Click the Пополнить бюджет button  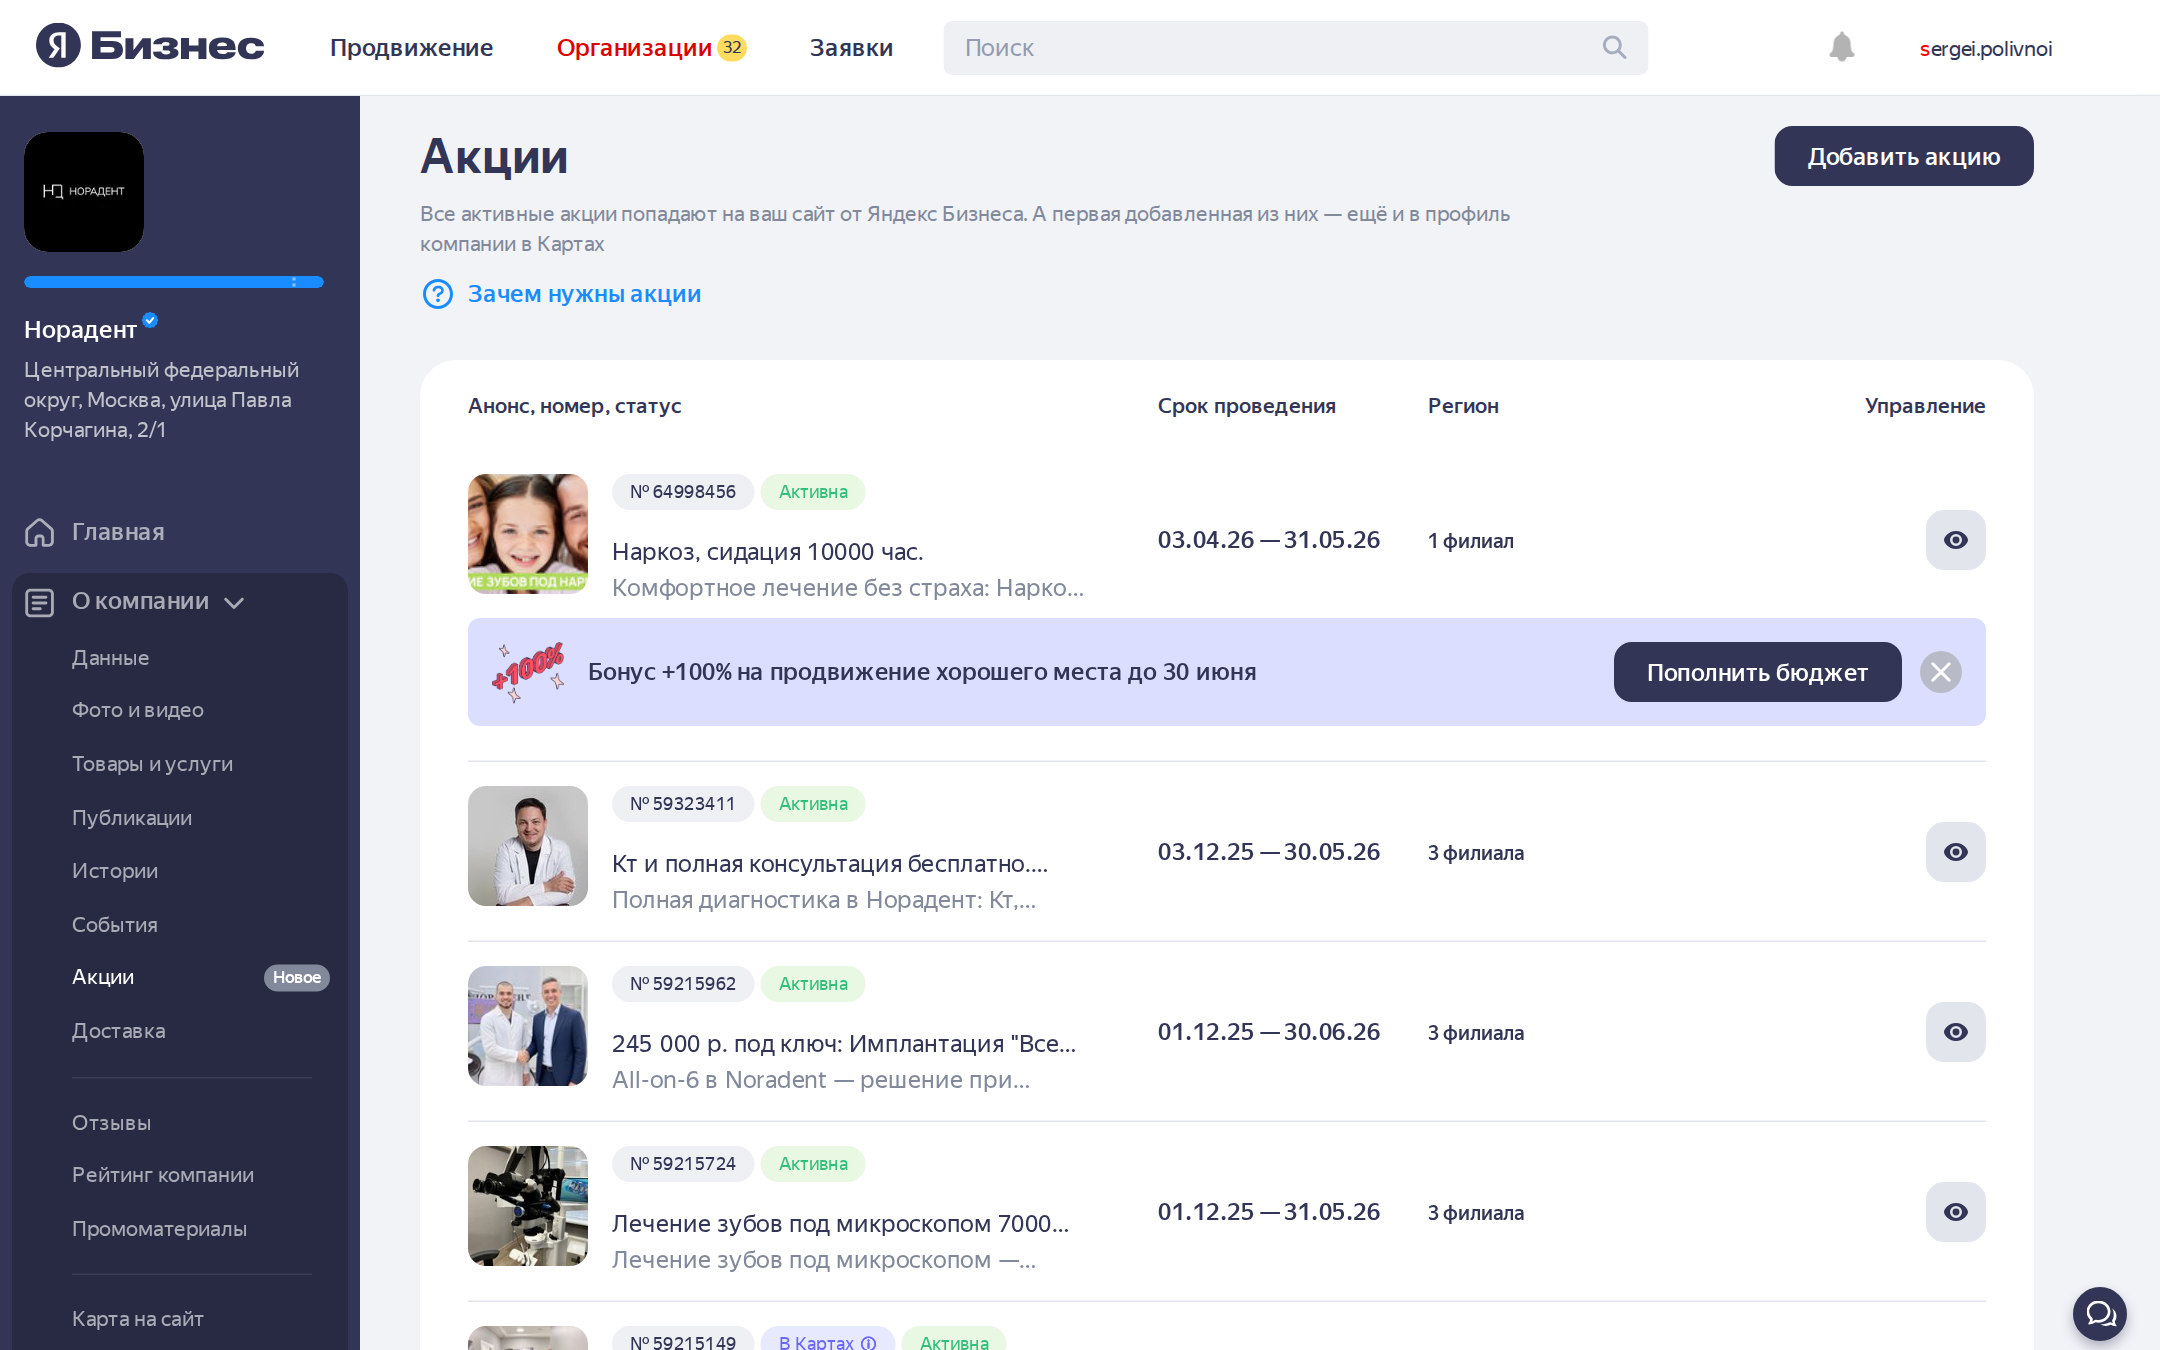coord(1758,672)
